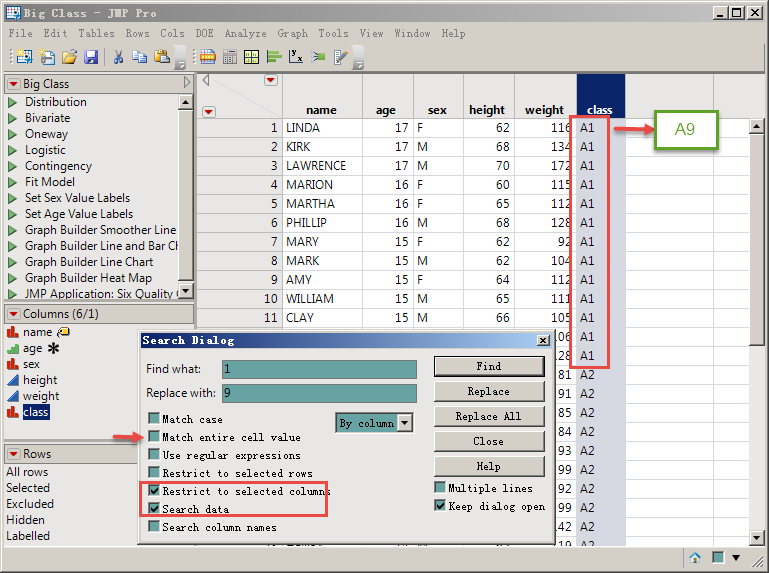Launch the Fit Y by X toolbar icon

296,57
